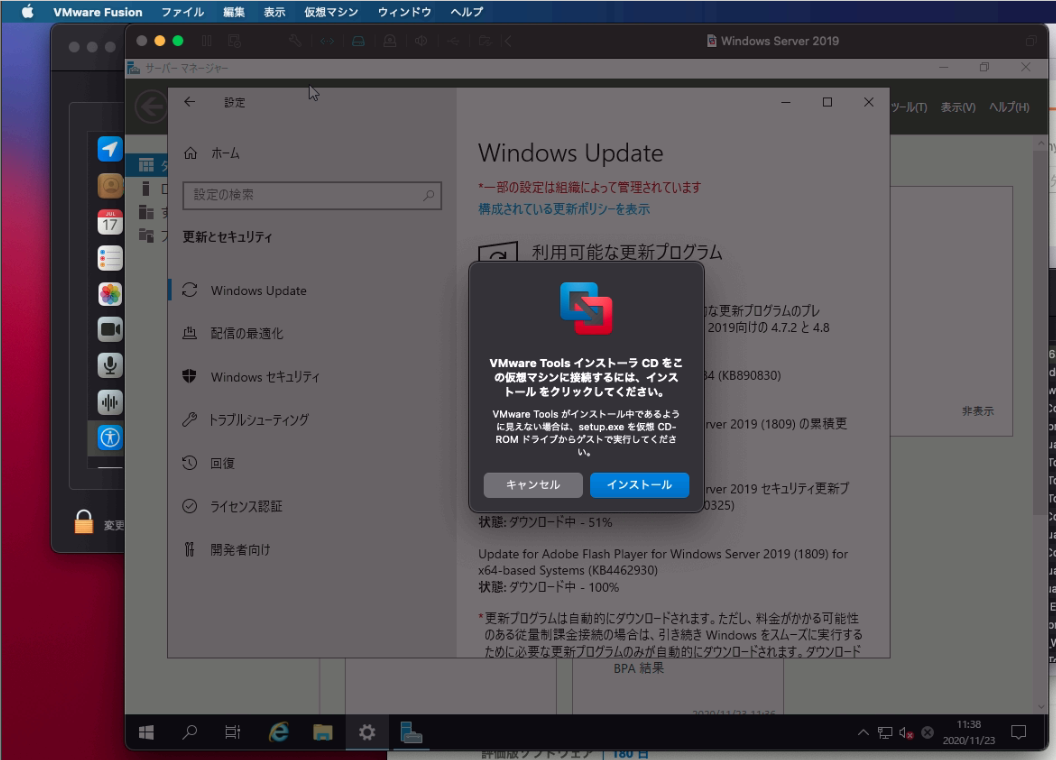Click the search magnifier icon in Settings
The width and height of the screenshot is (1056, 760).
428,195
